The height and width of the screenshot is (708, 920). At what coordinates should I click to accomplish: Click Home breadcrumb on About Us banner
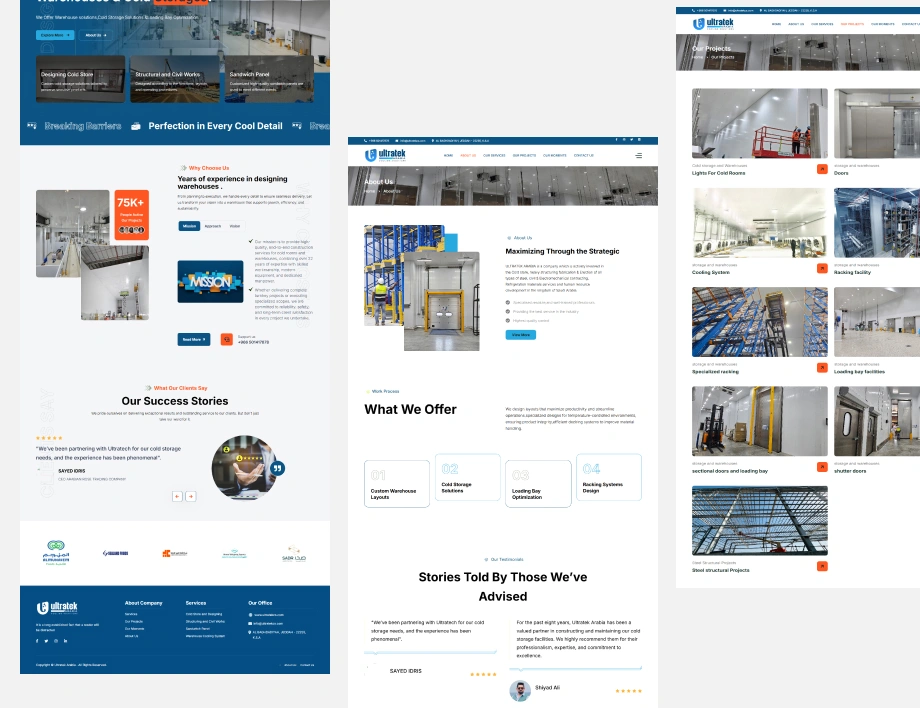pos(369,191)
